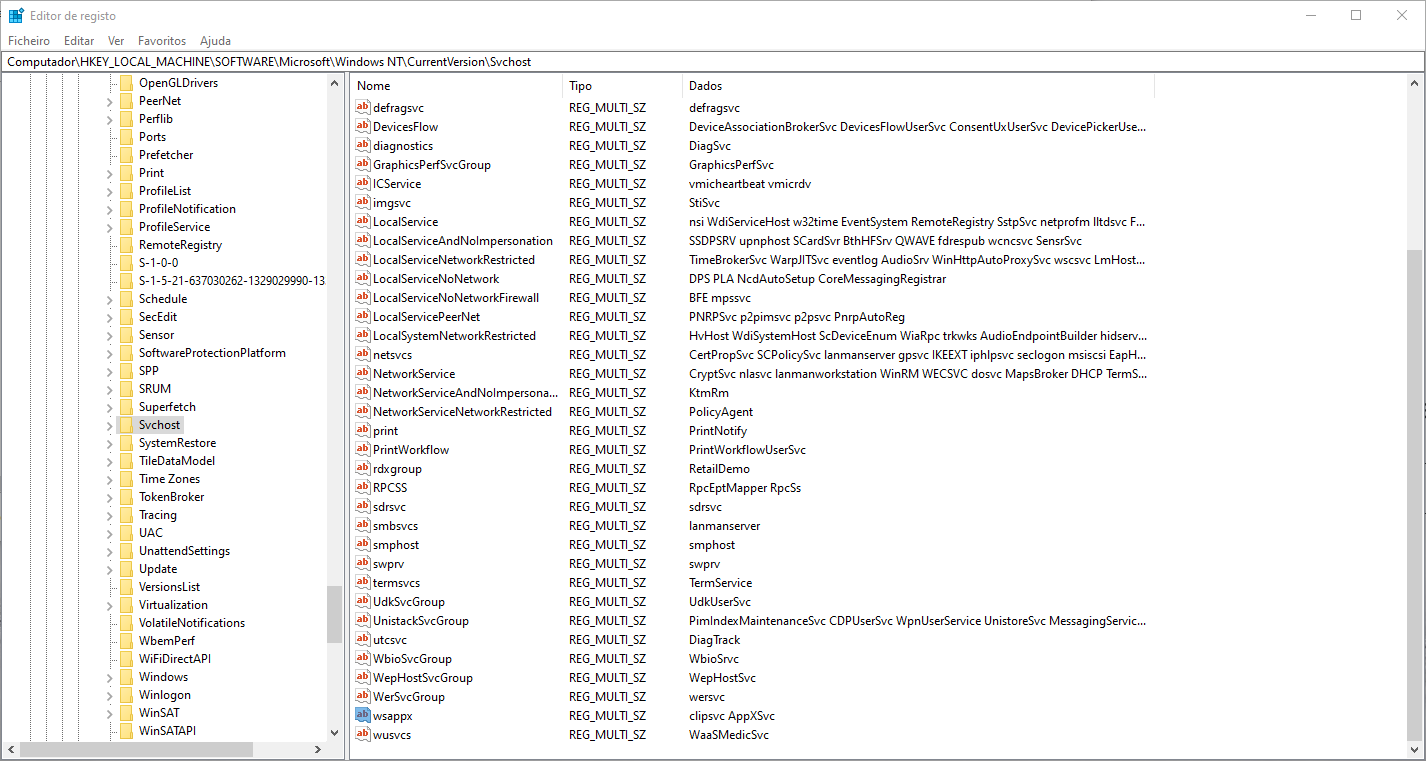The height and width of the screenshot is (761, 1426).
Task: Select the WbioSvcGroup value name
Action: (x=412, y=659)
